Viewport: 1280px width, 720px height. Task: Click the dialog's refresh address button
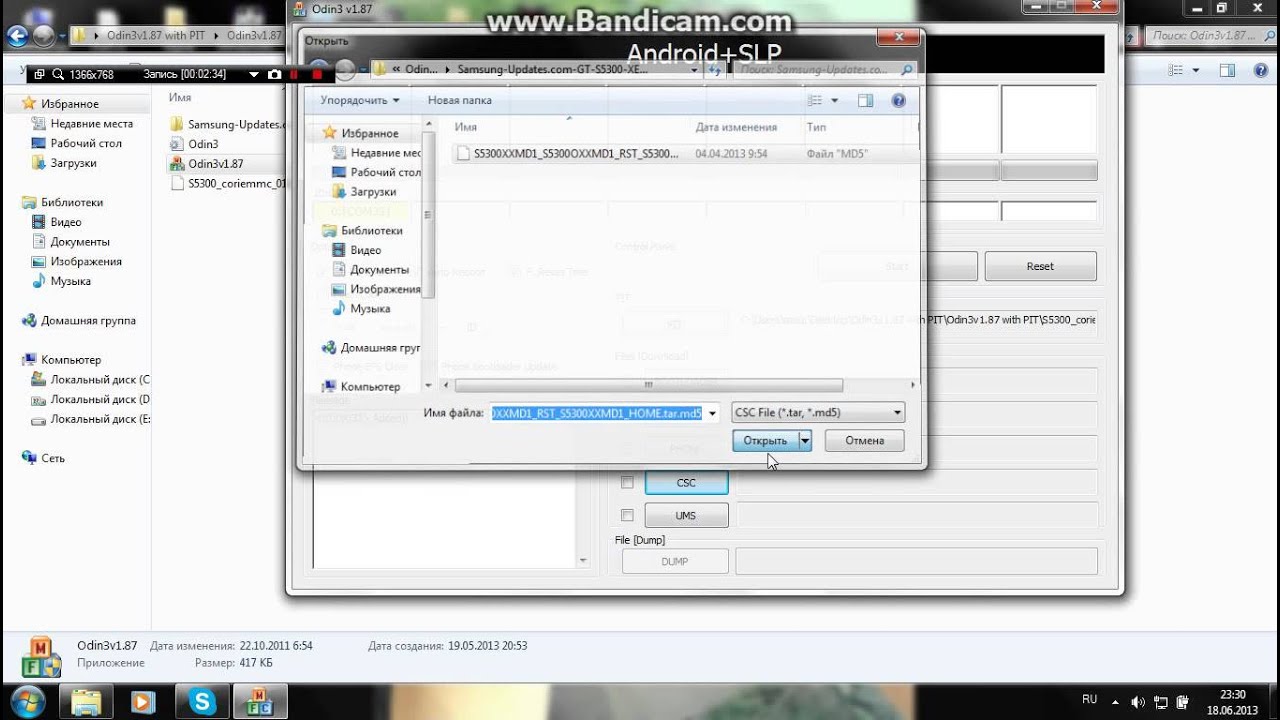pyautogui.click(x=714, y=70)
